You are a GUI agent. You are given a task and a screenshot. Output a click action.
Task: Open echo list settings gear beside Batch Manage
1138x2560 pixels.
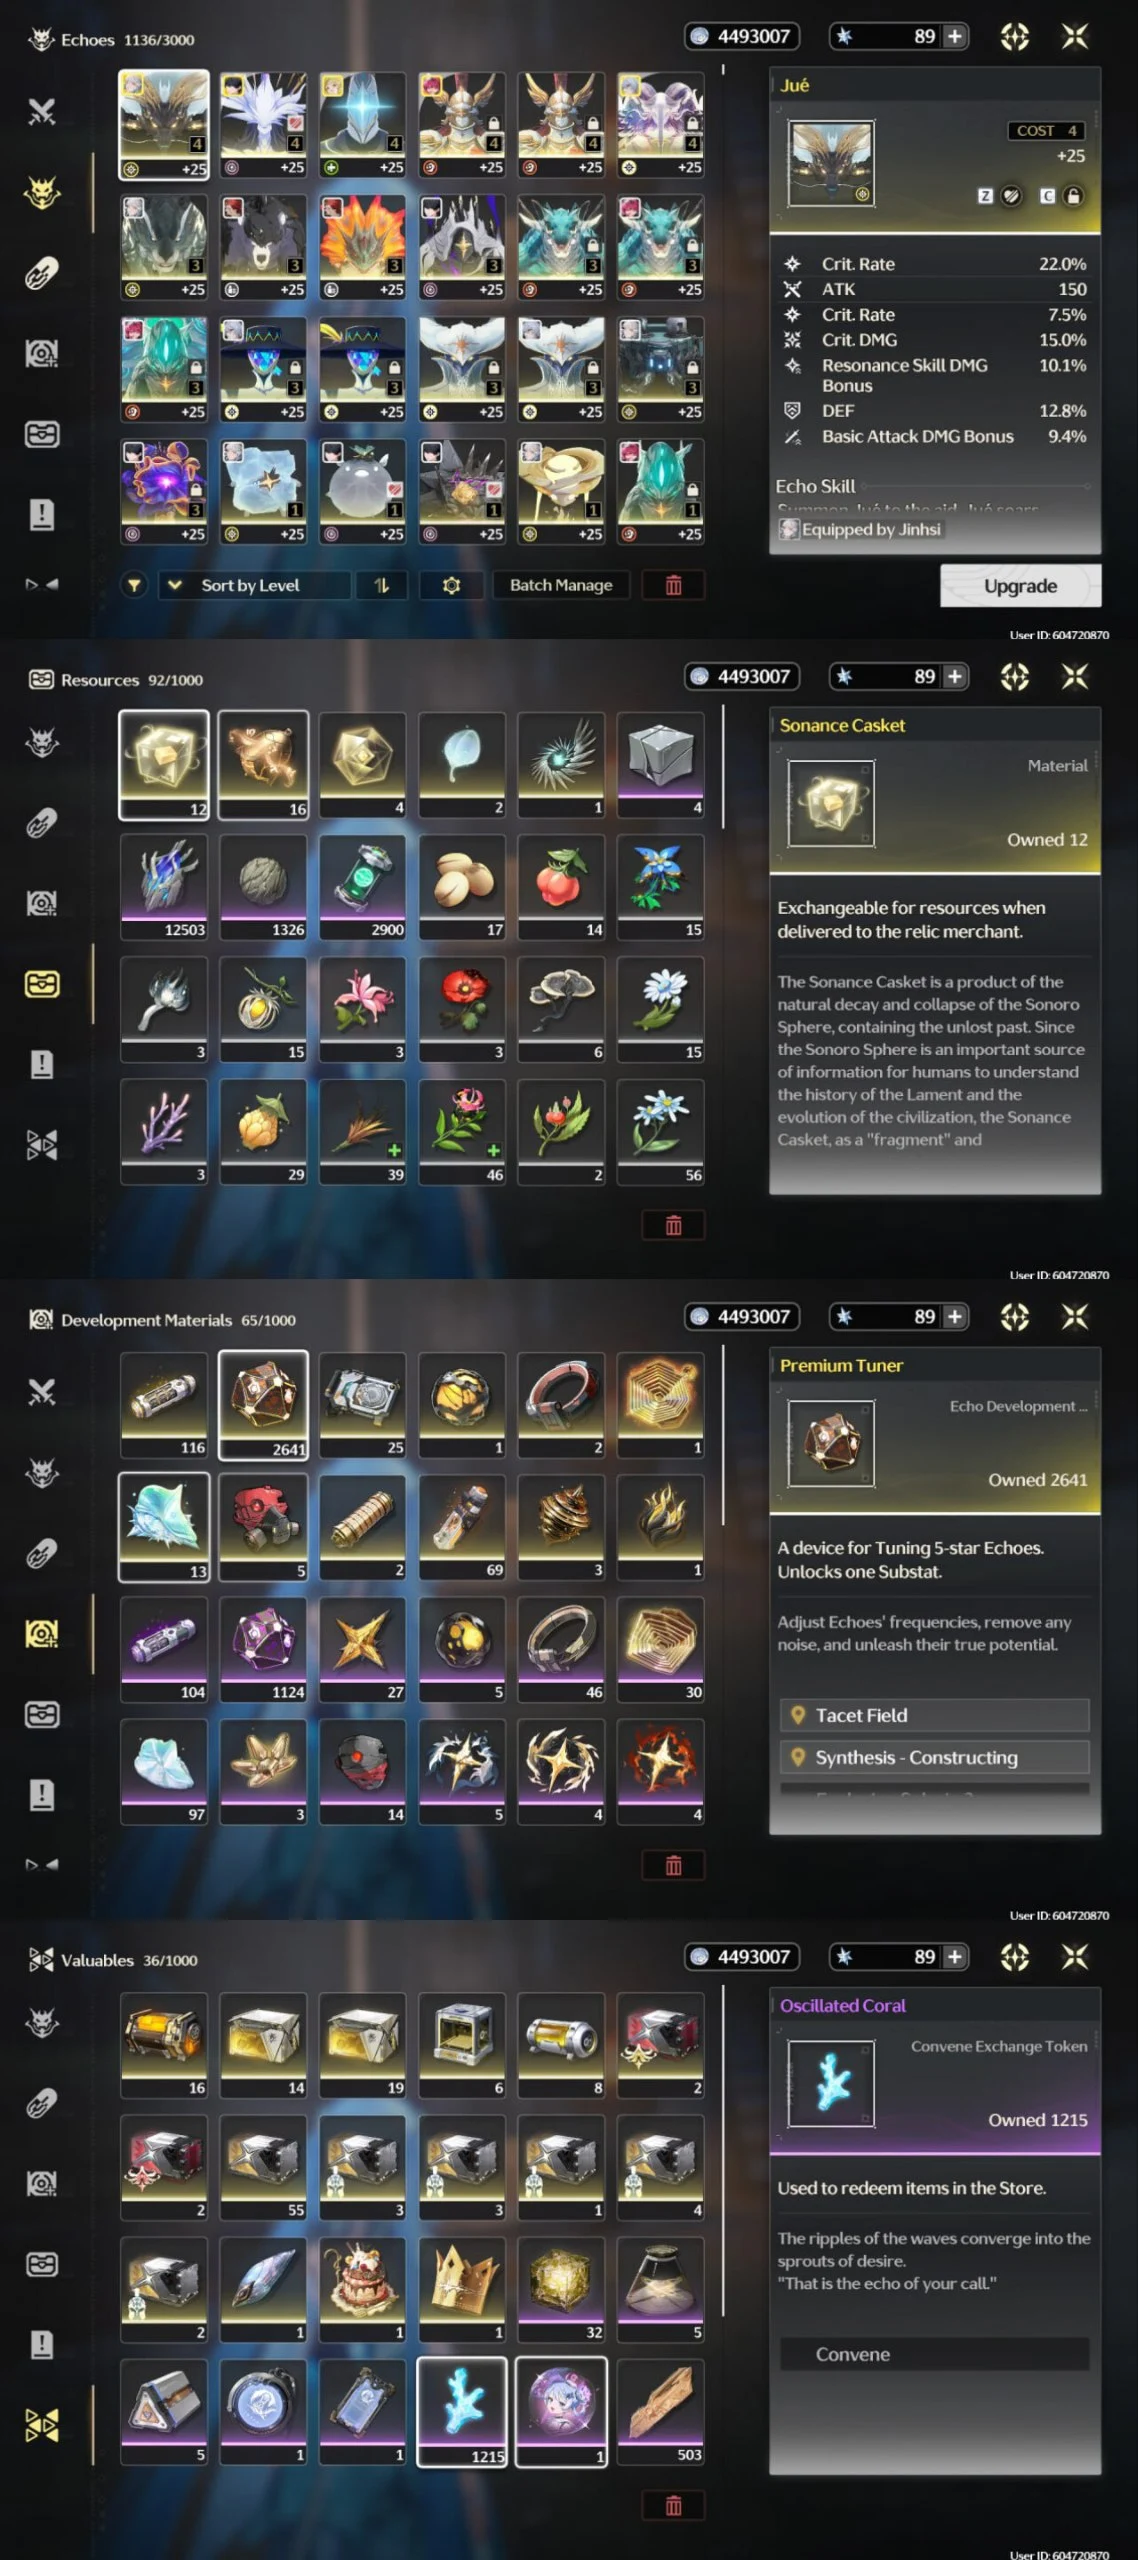tap(452, 586)
